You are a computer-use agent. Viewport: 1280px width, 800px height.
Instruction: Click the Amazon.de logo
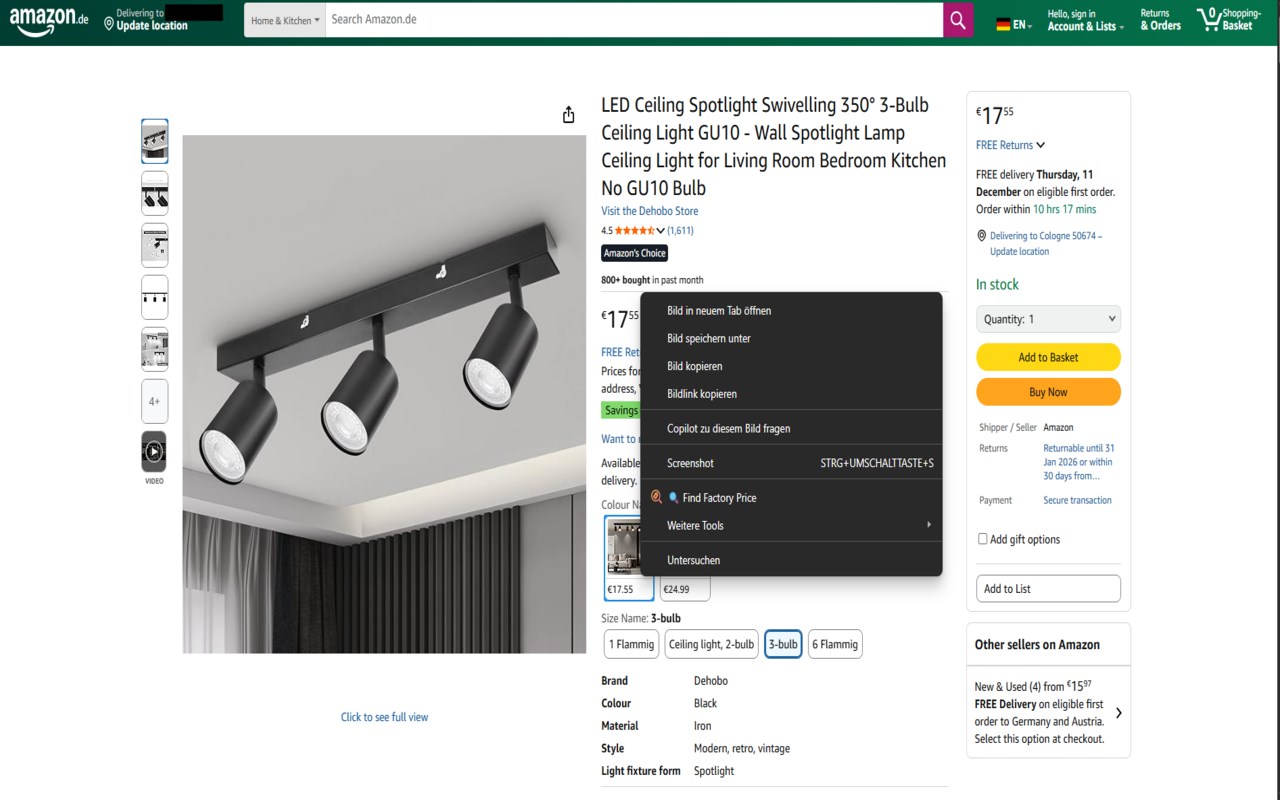point(48,21)
